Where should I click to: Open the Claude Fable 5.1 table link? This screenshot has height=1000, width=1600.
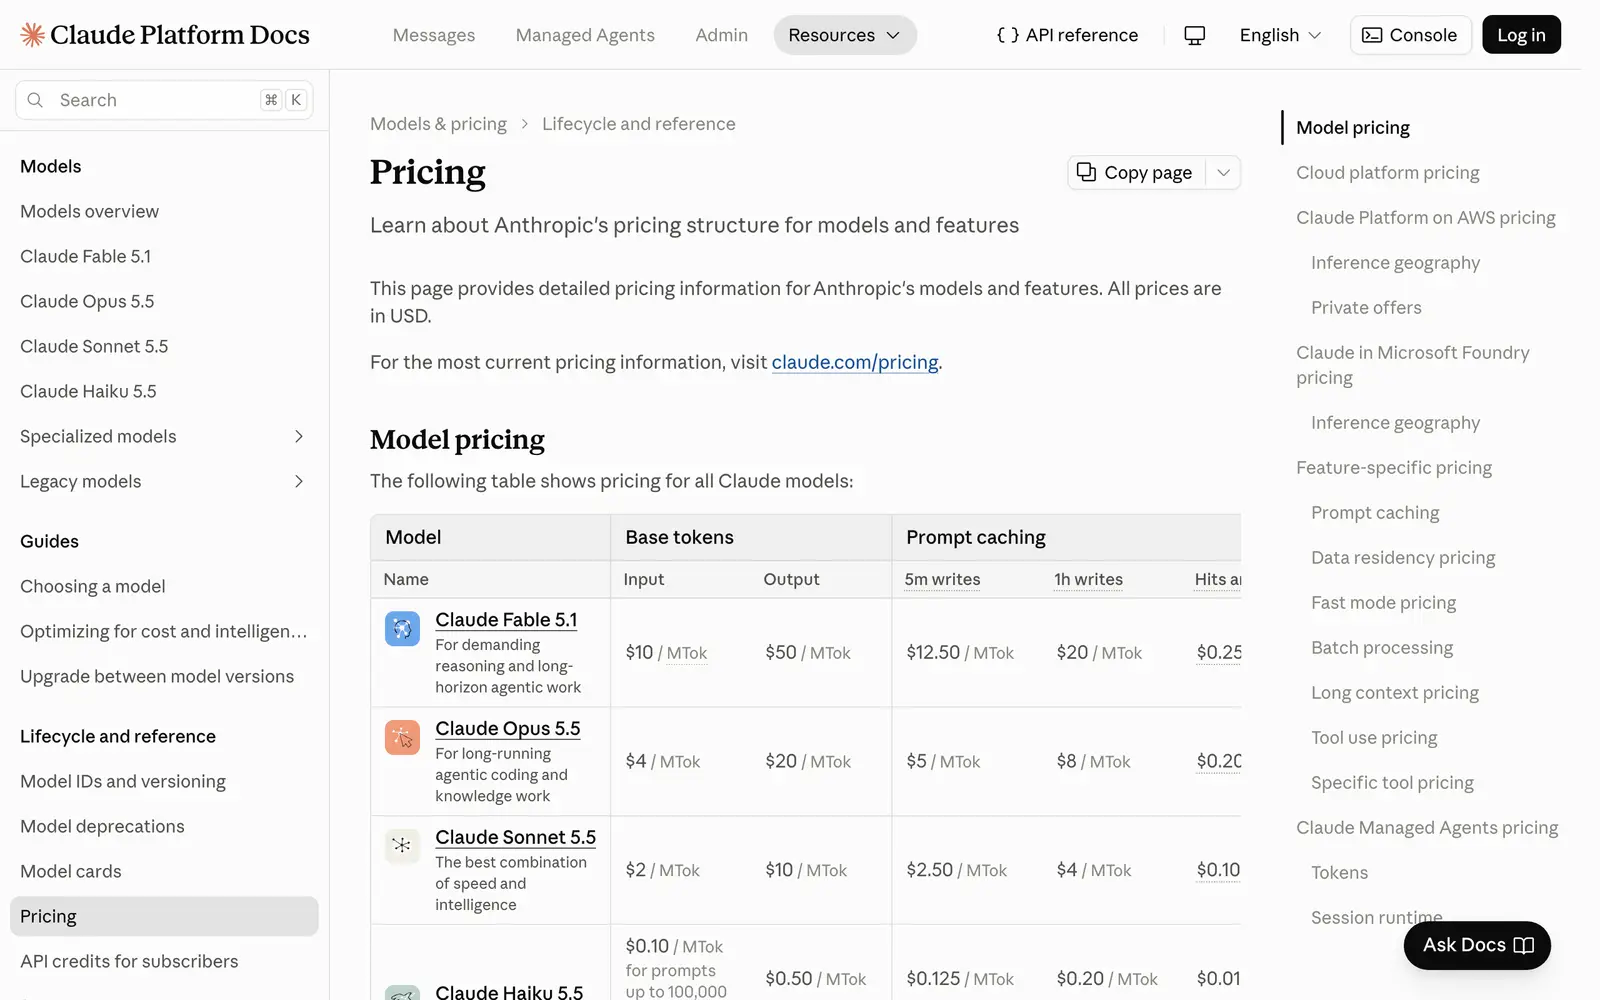pyautogui.click(x=506, y=619)
